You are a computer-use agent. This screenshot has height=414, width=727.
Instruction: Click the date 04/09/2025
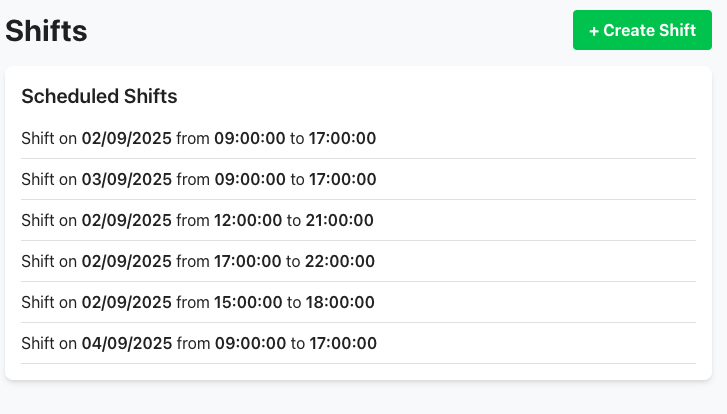click(127, 344)
